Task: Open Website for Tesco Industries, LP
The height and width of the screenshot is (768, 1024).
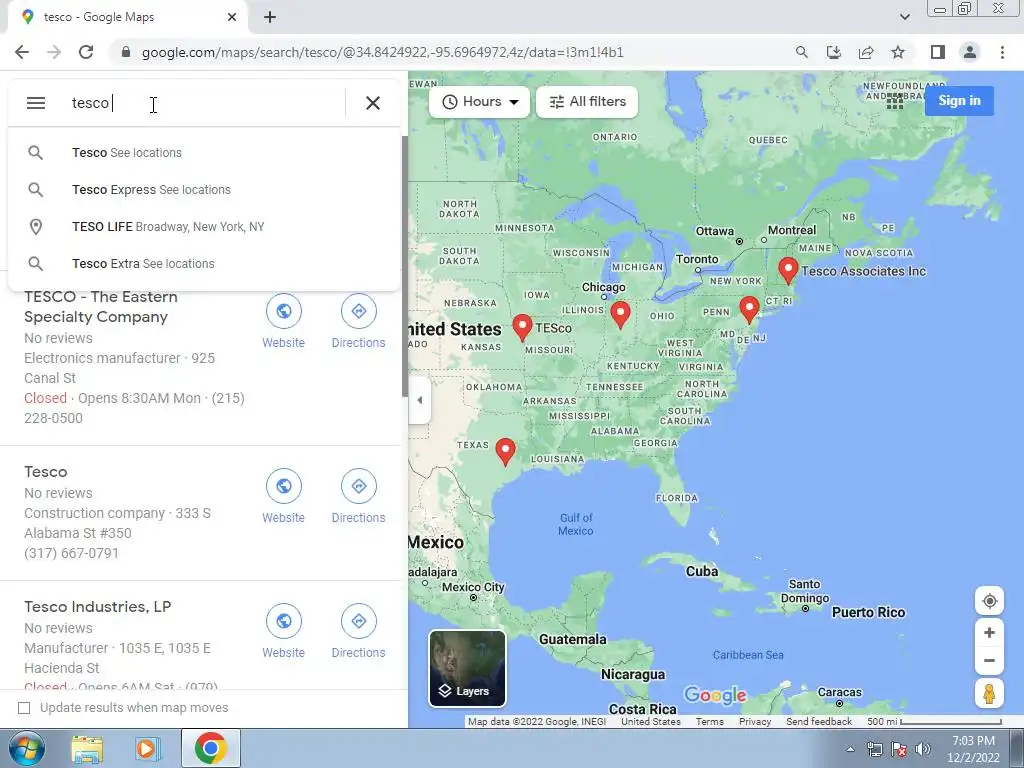Action: (283, 632)
